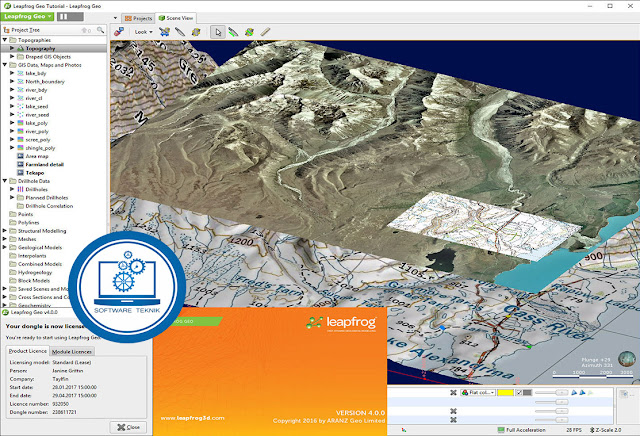Click the river_seed points icon

[20, 115]
